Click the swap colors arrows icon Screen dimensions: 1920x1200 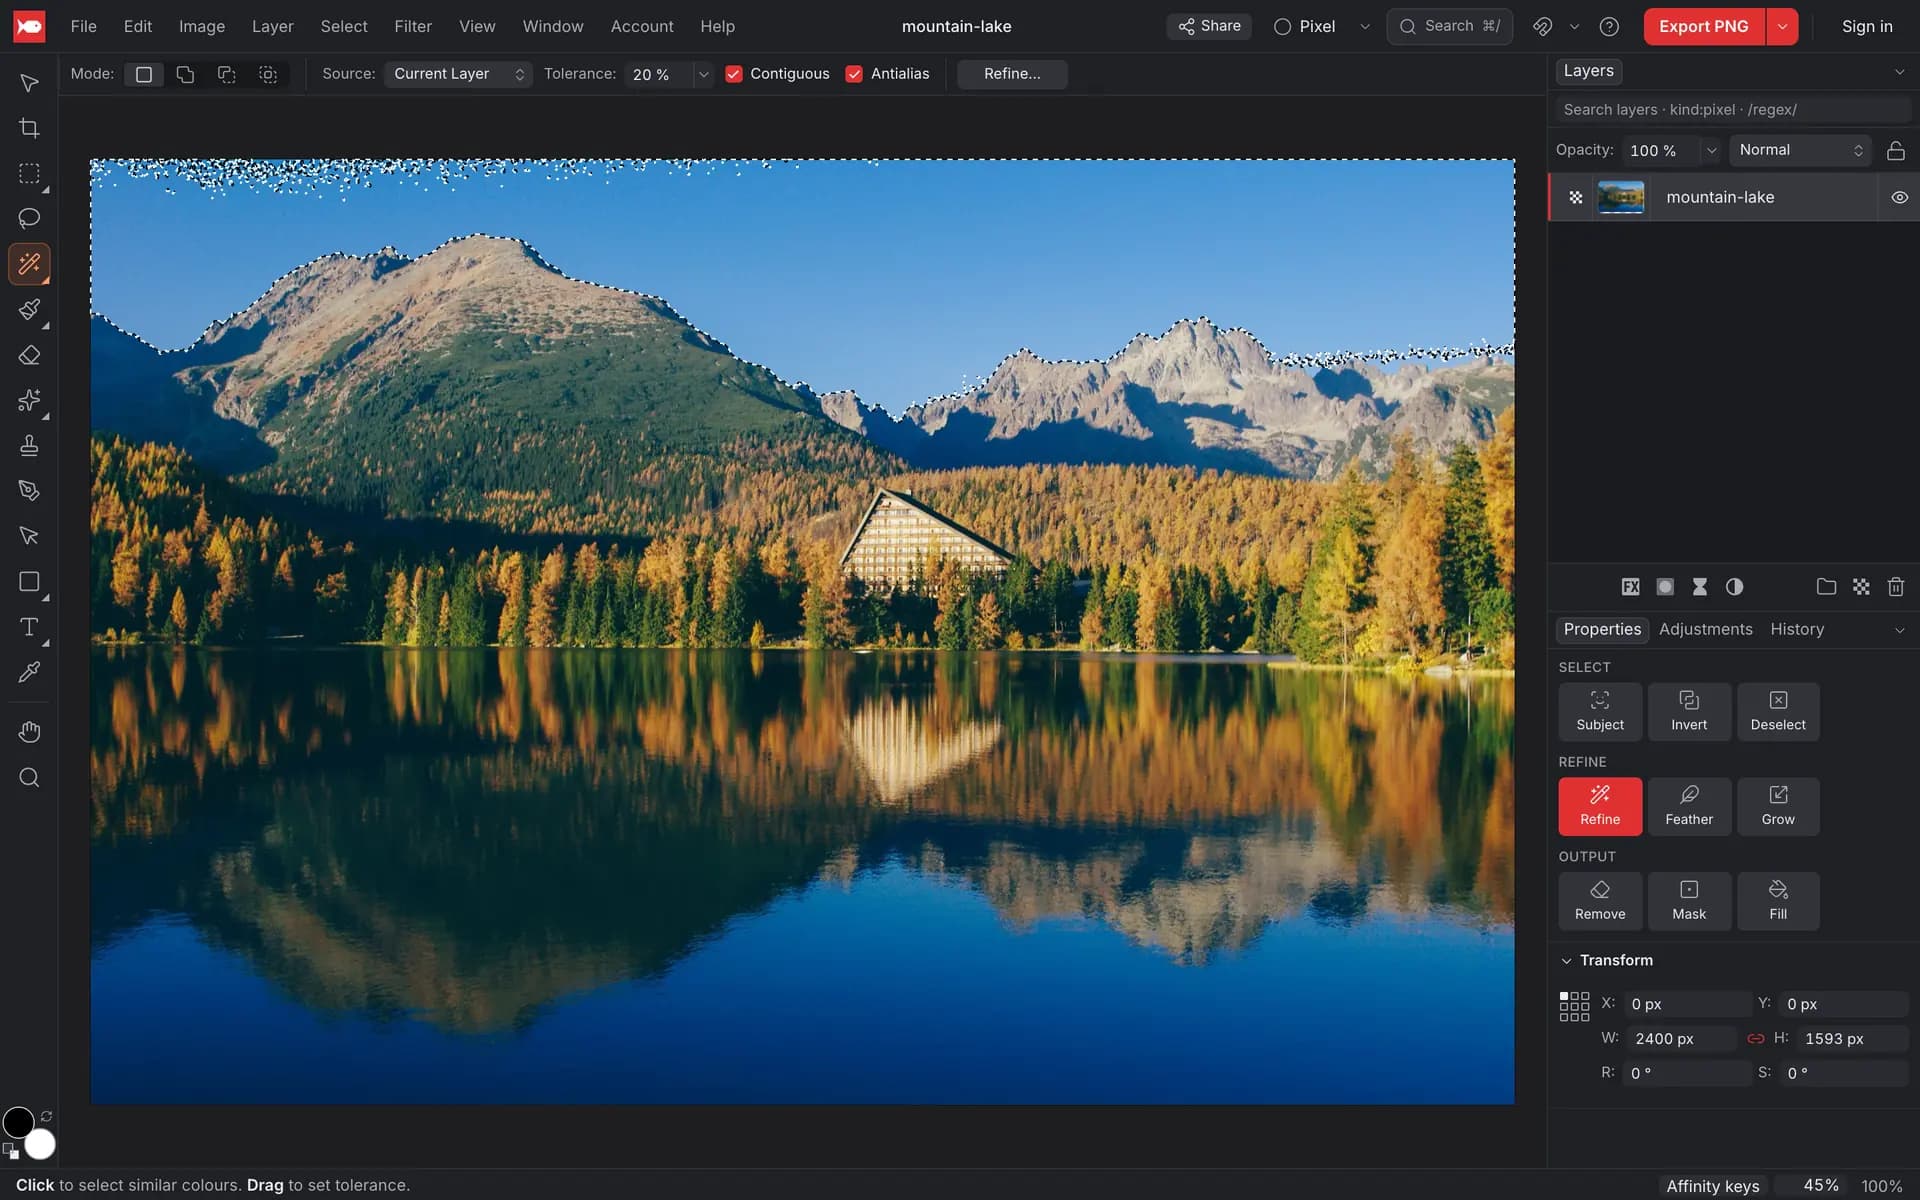[x=46, y=1116]
